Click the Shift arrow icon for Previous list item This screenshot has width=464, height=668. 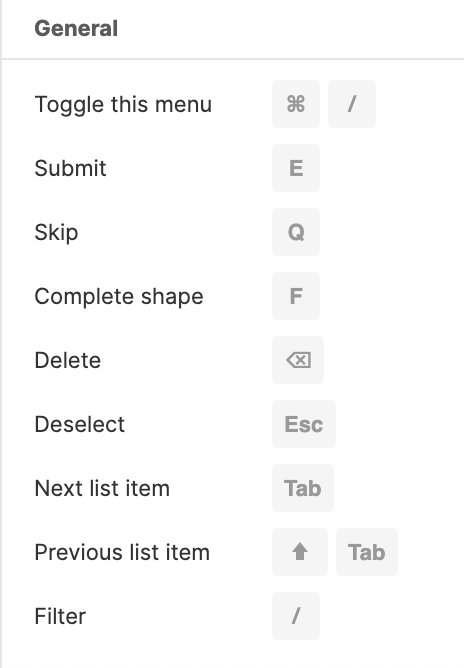coord(300,552)
